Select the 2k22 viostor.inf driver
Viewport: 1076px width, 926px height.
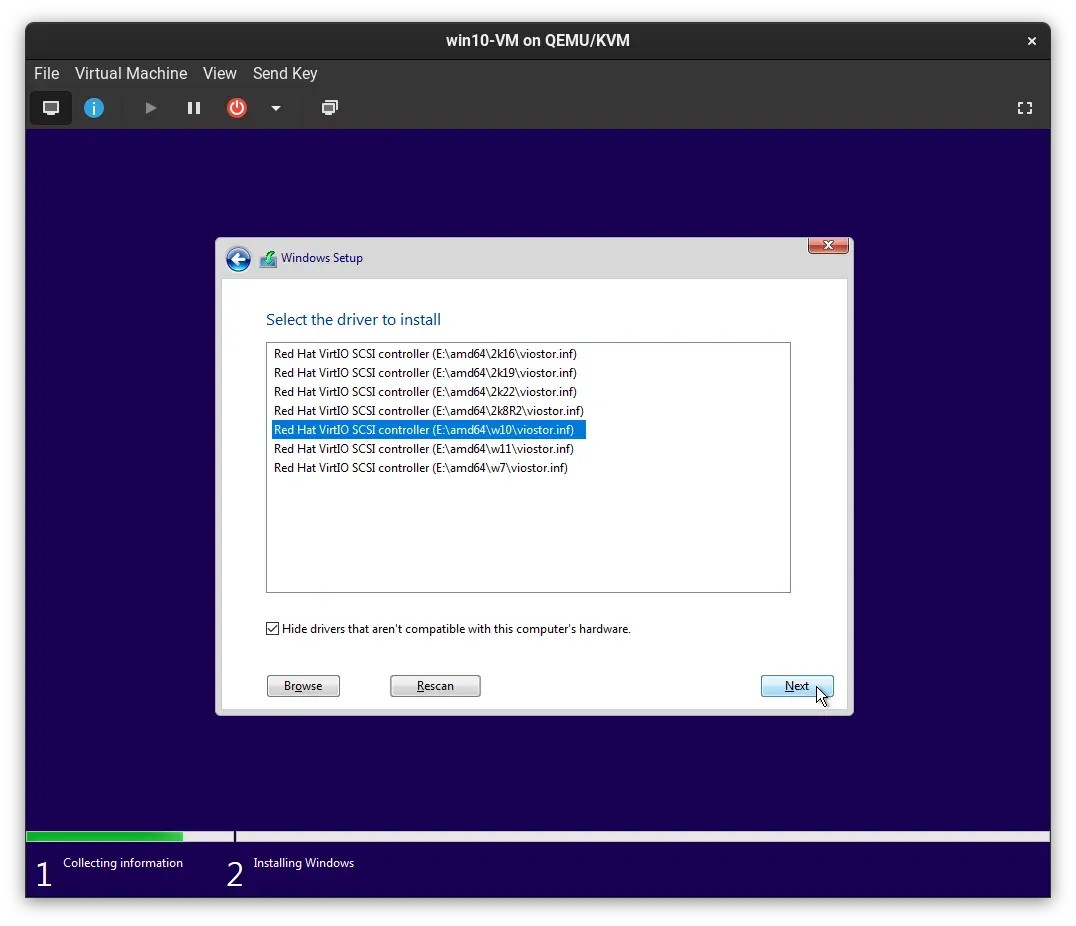click(x=425, y=392)
